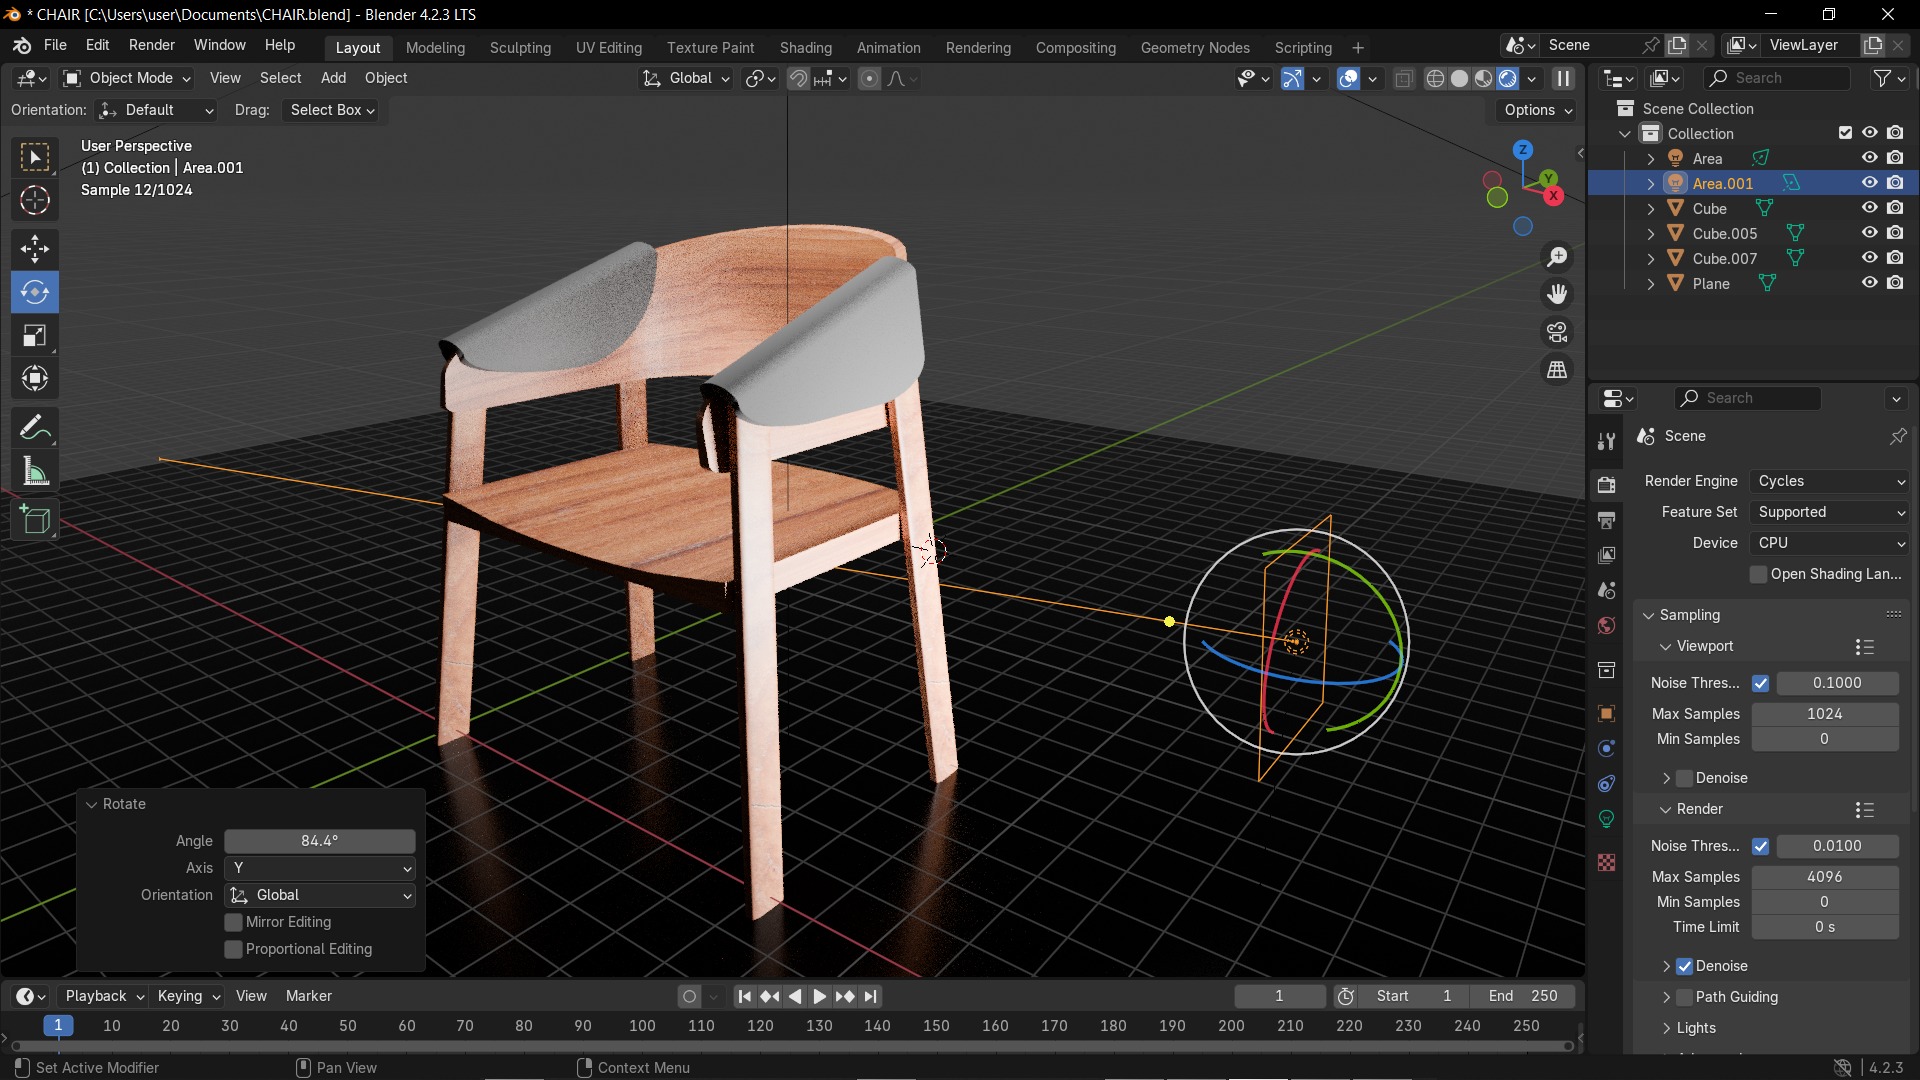Select the Rotate tool
1920x1080 pixels.
click(x=35, y=292)
